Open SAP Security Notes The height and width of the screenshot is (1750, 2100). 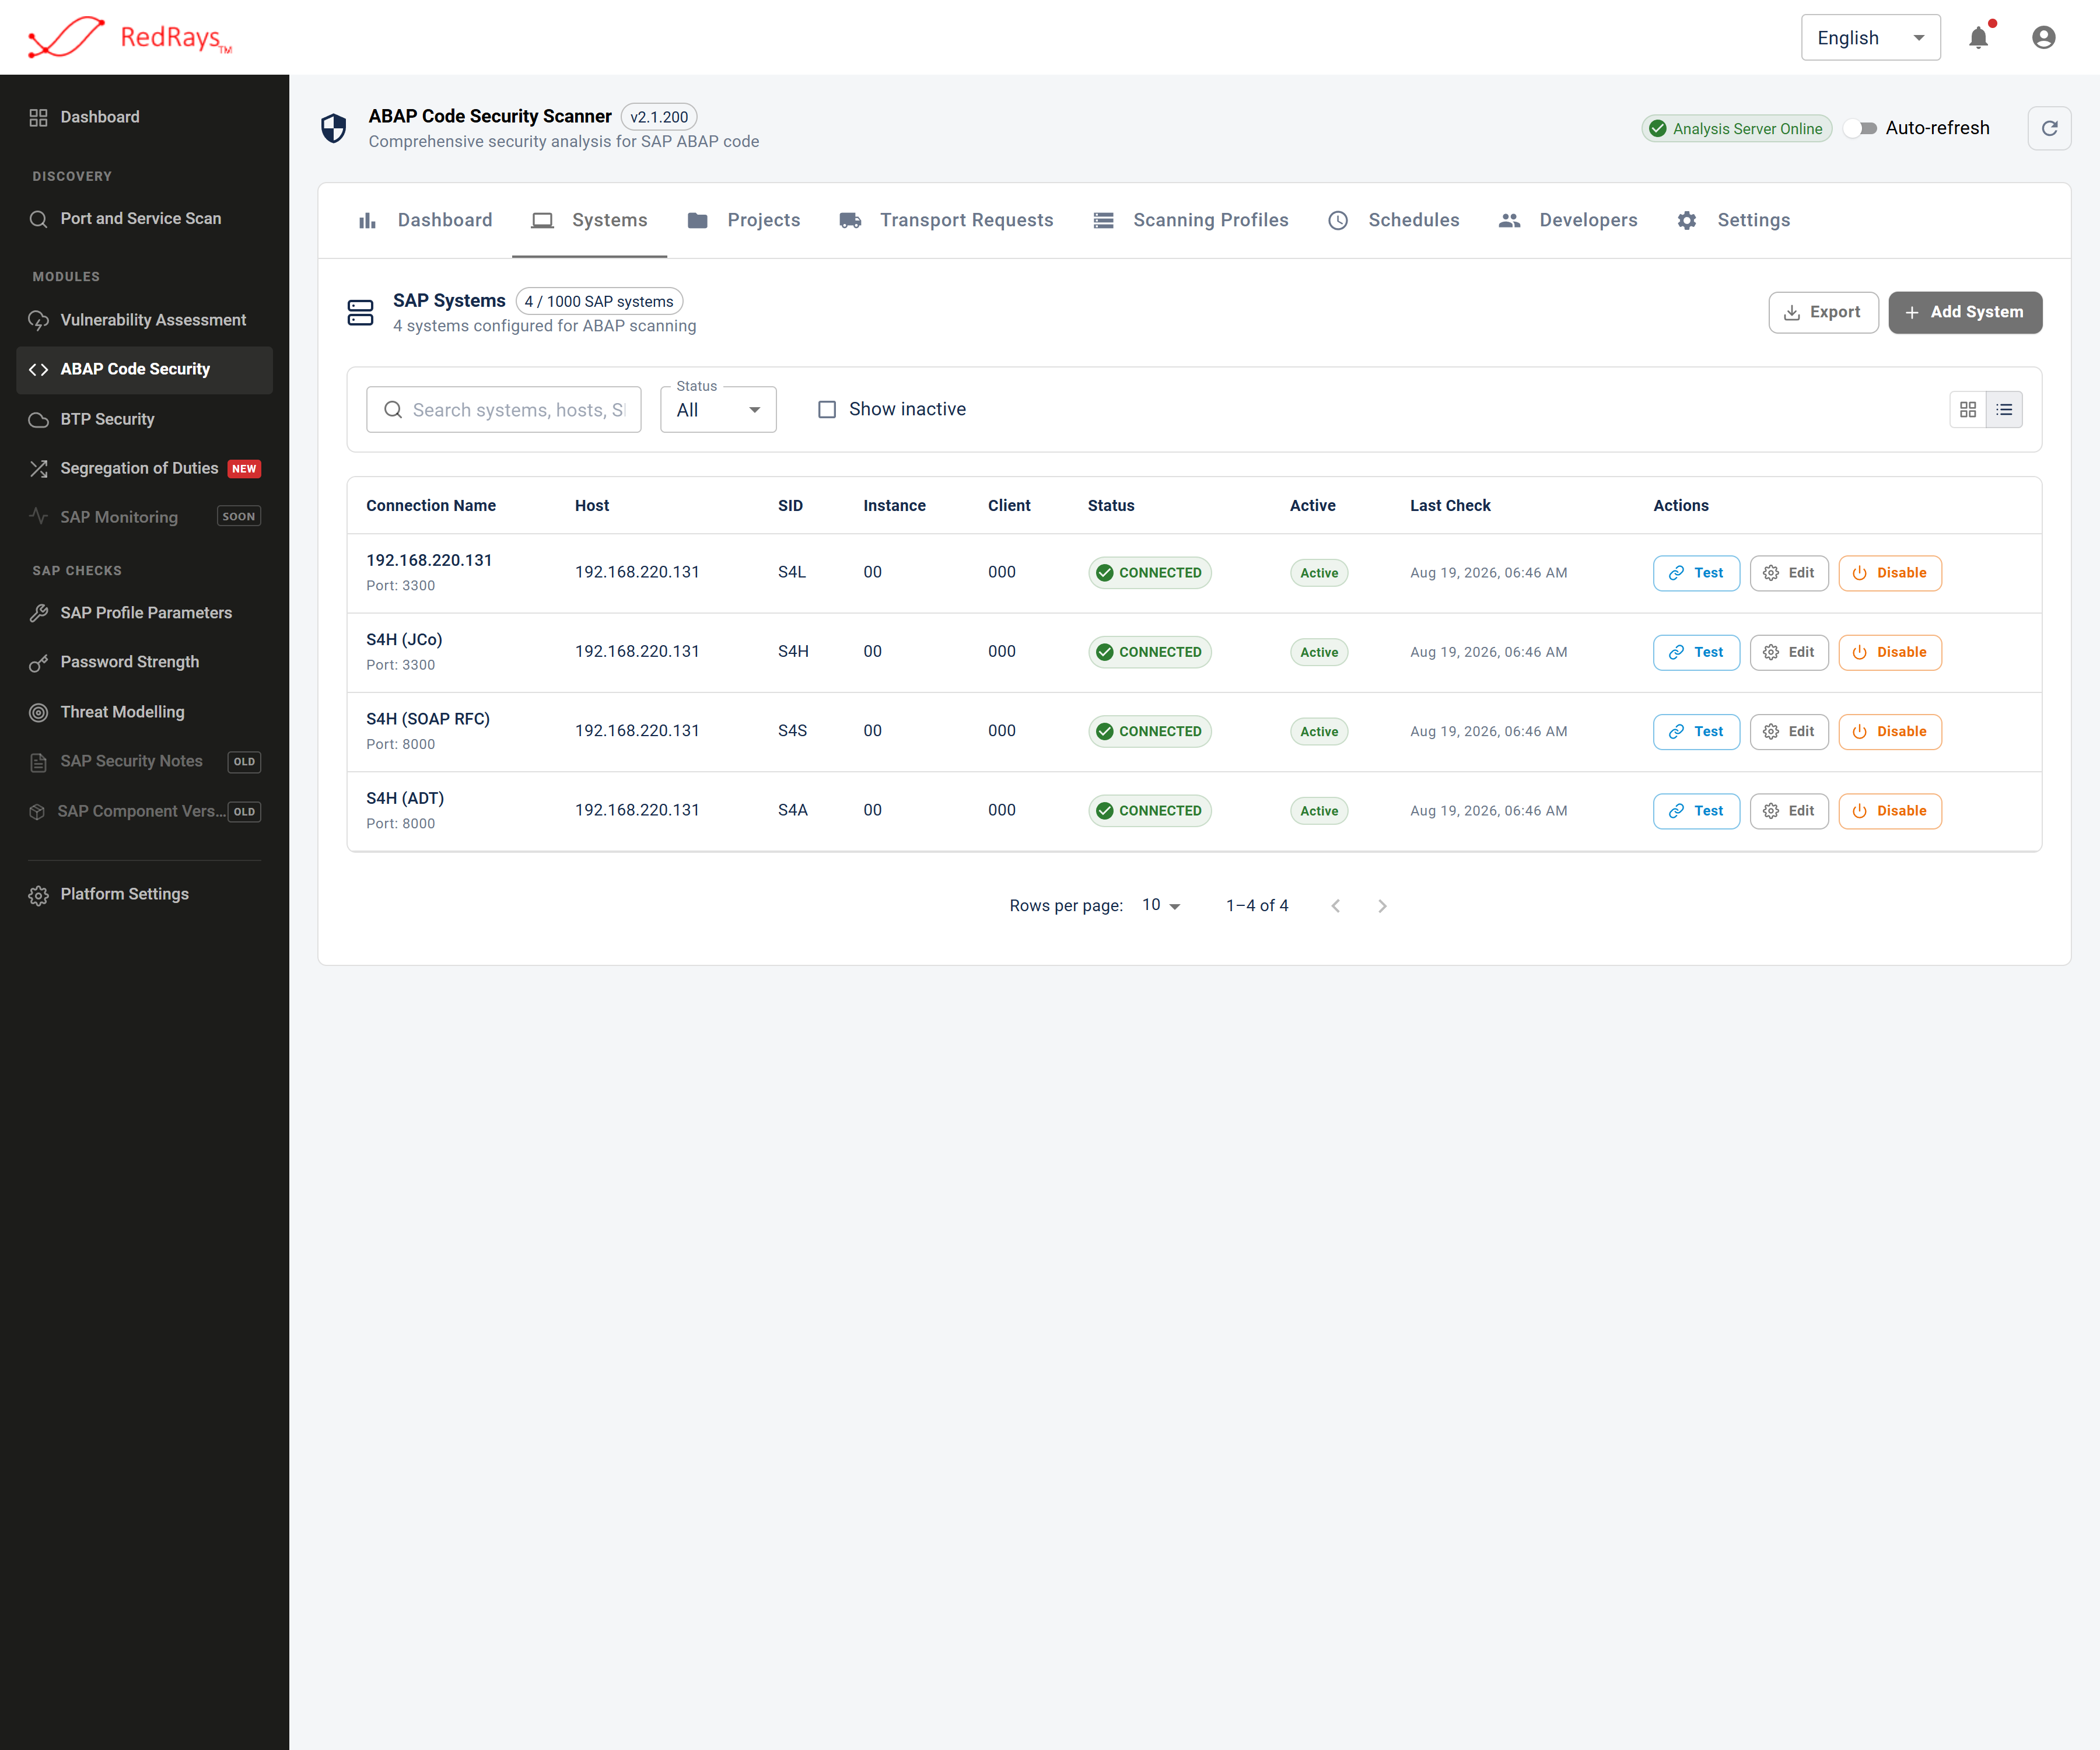(144, 762)
